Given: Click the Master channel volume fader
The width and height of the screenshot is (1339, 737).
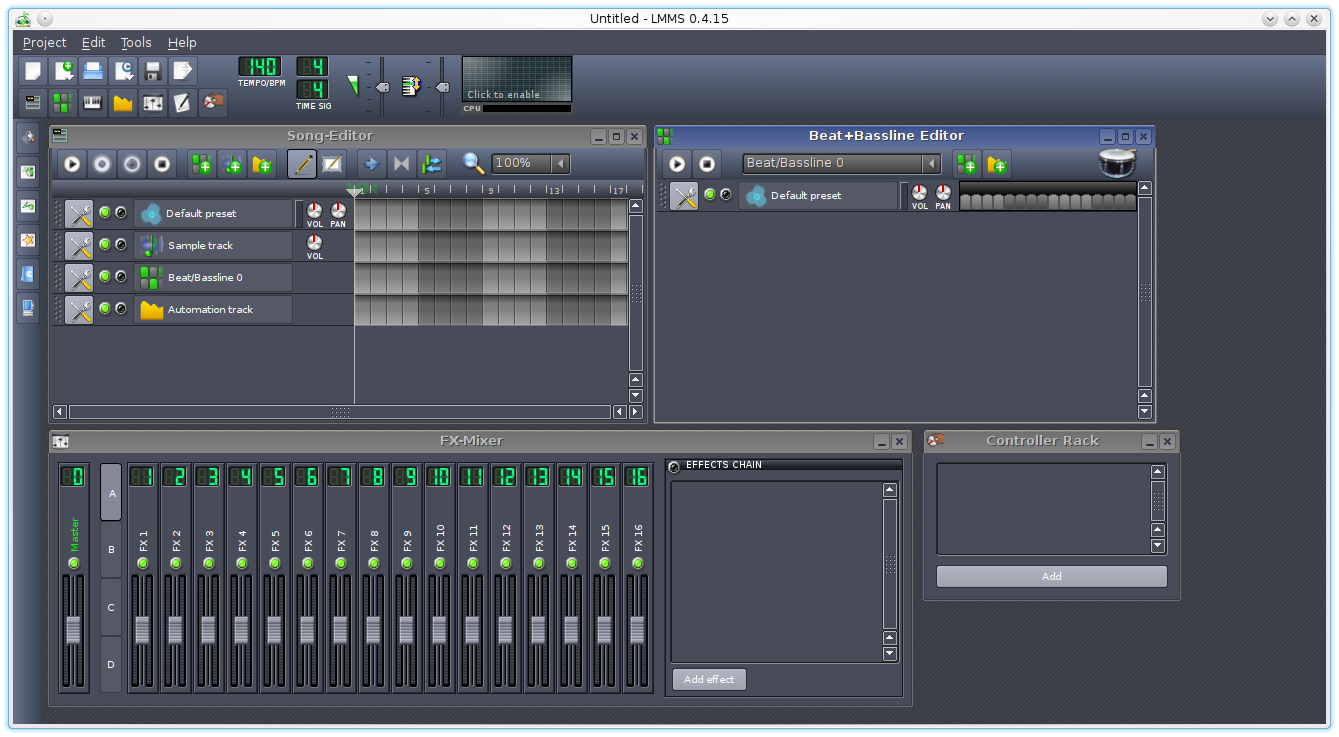Looking at the screenshot, I should [x=73, y=629].
